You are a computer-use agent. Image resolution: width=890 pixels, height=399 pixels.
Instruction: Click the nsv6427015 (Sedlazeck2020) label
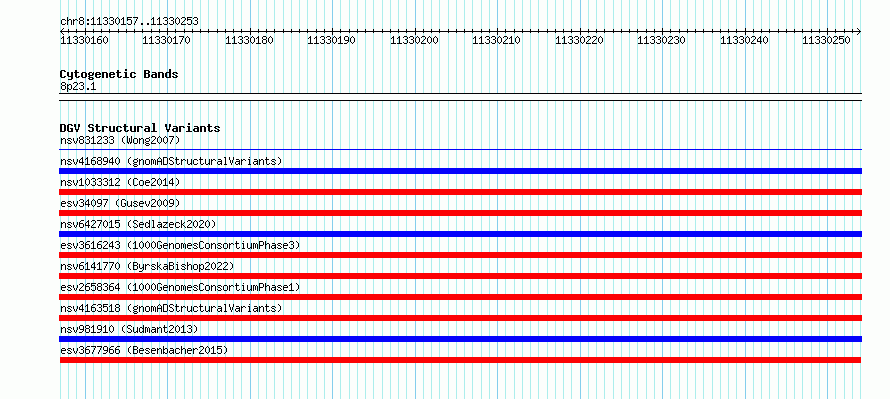click(x=138, y=224)
